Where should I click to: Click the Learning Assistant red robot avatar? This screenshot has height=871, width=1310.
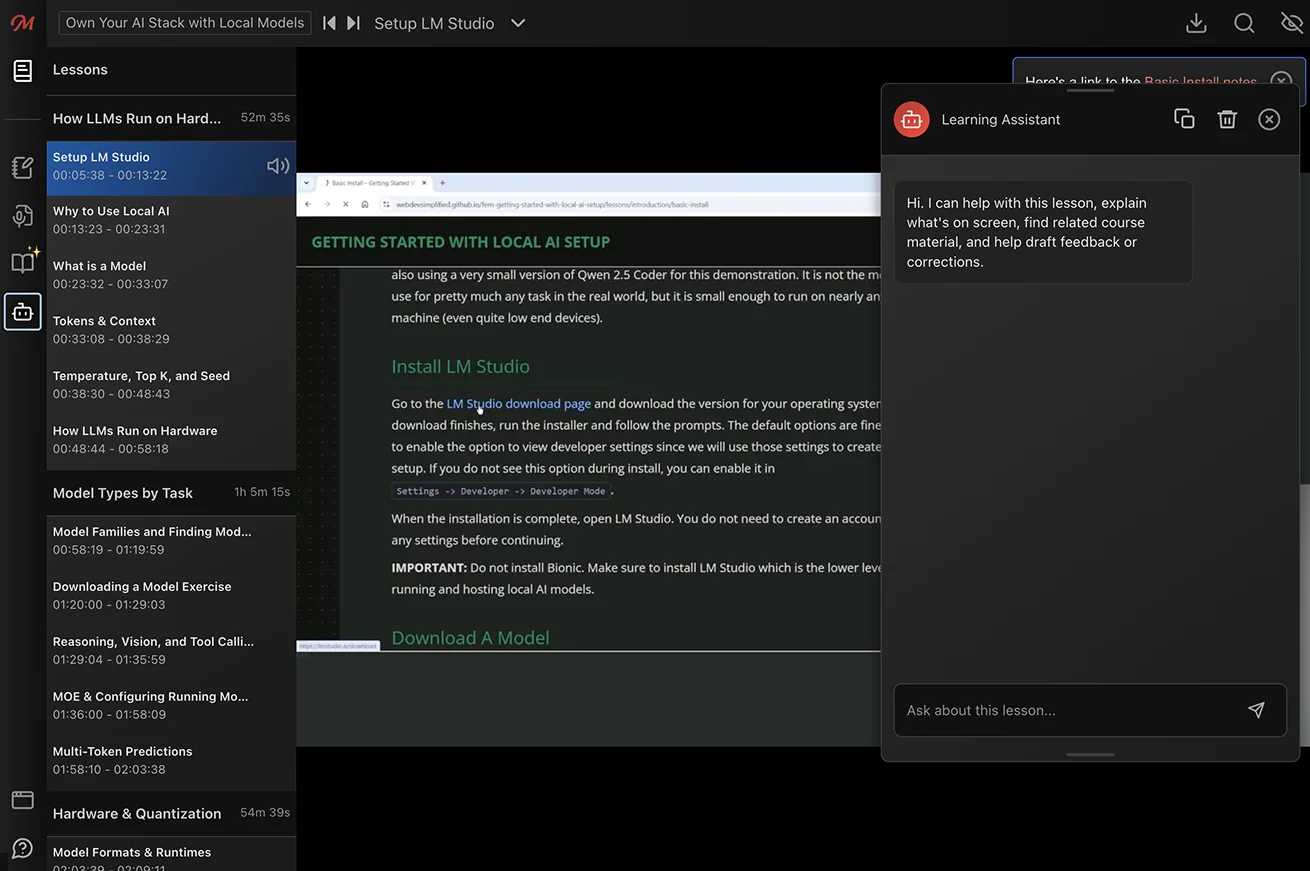click(x=912, y=119)
